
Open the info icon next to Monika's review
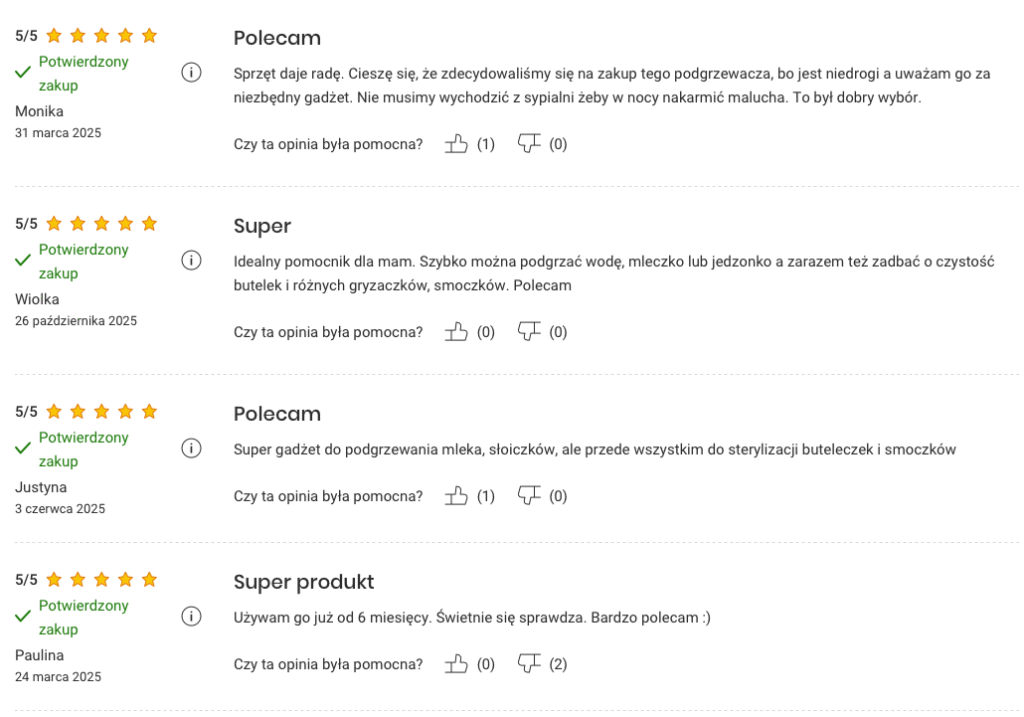pos(192,72)
